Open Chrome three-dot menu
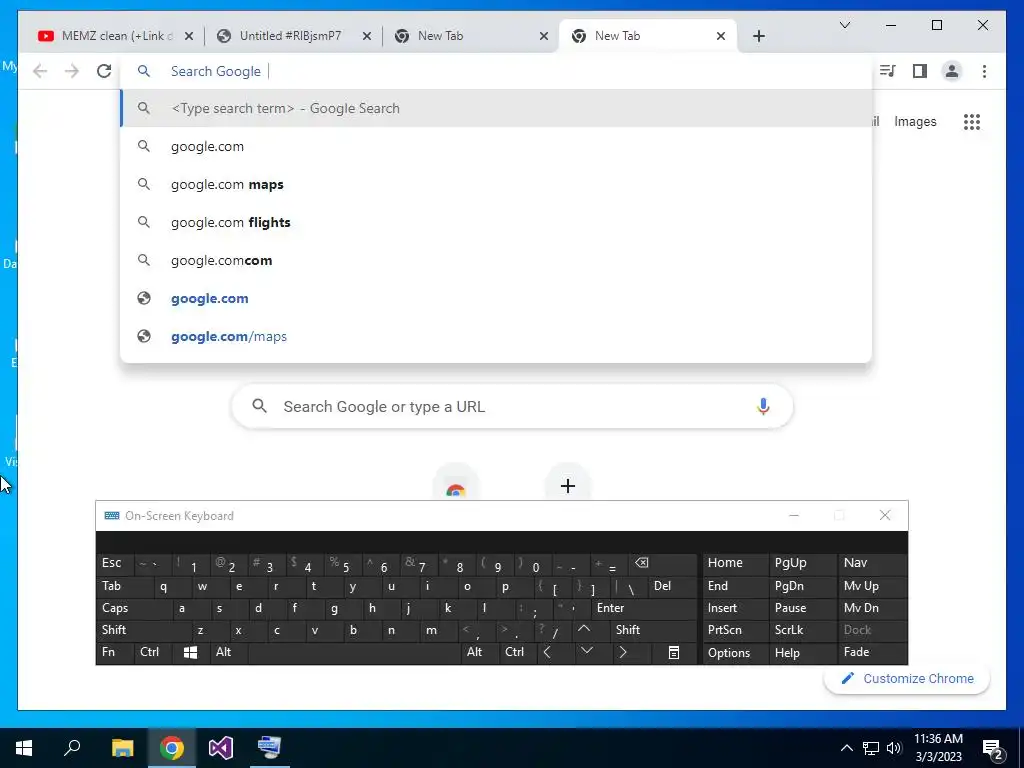This screenshot has width=1024, height=768. tap(984, 71)
